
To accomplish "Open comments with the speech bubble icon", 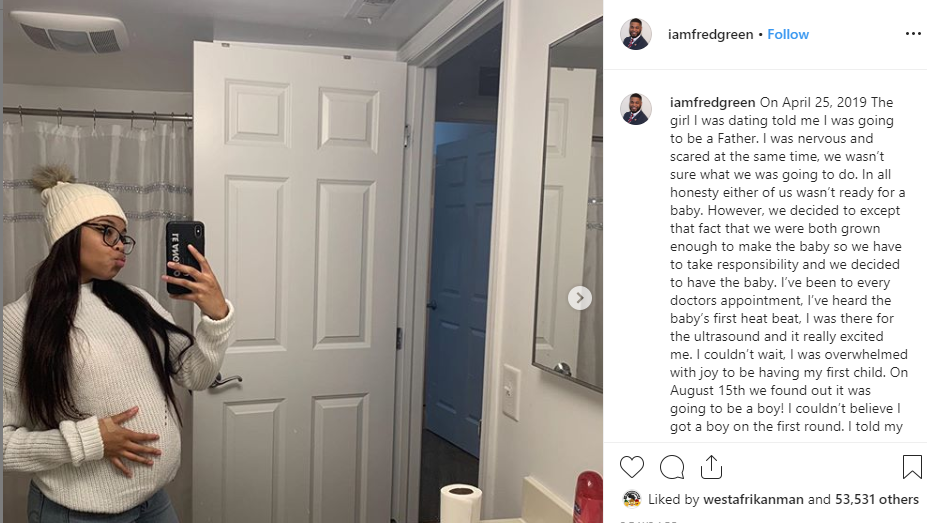I will [x=672, y=467].
